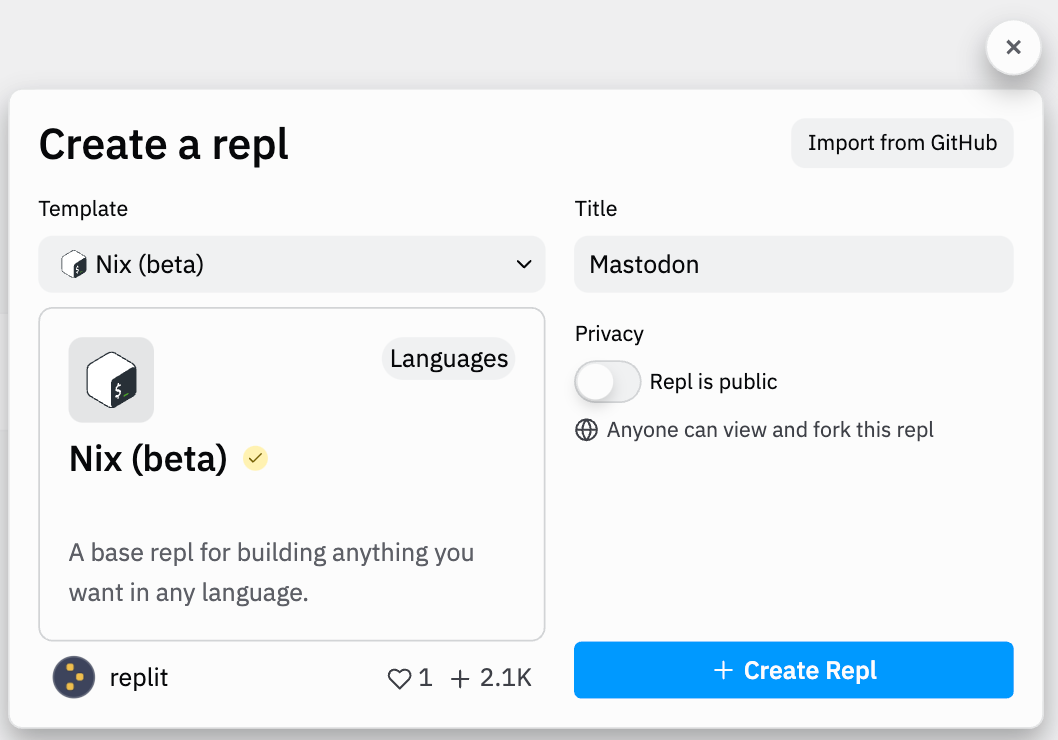
Task: Open the replit author name link
Action: click(x=139, y=678)
